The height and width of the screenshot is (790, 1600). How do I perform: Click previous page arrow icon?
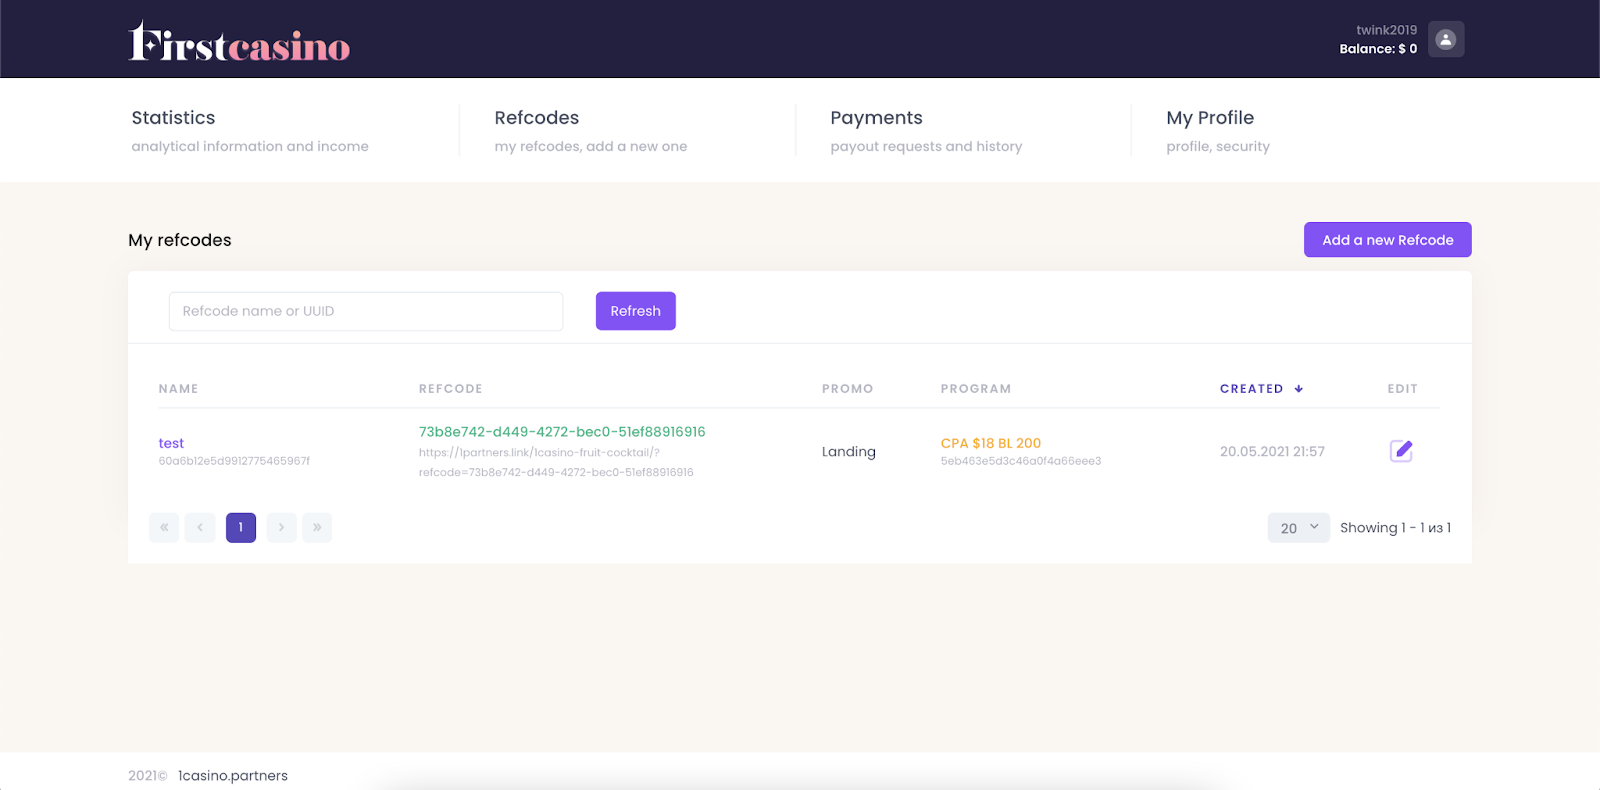pyautogui.click(x=200, y=527)
